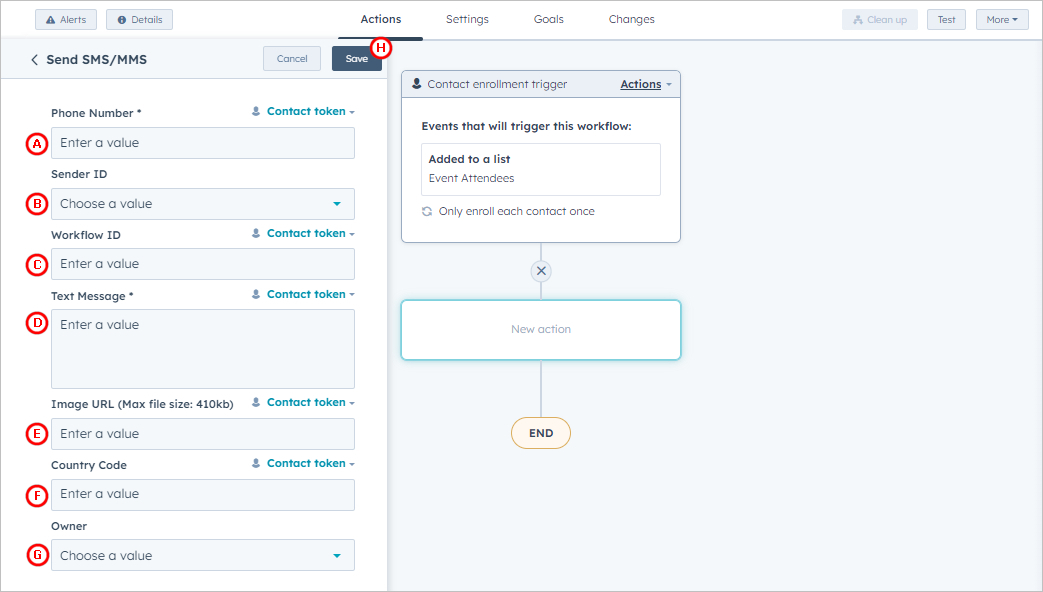Image resolution: width=1043 pixels, height=592 pixels.
Task: Click the contact person icon in trigger header
Action: click(x=416, y=84)
